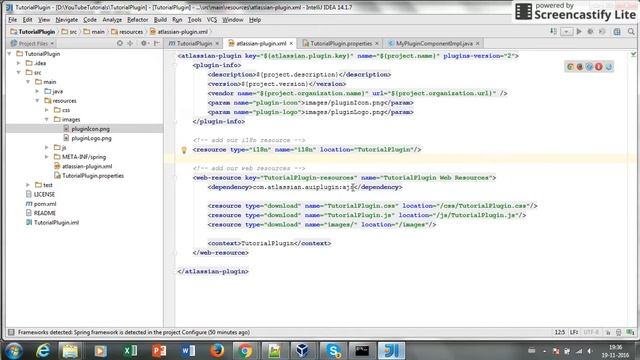
Task: Collapse the main folder
Action: tap(28, 82)
